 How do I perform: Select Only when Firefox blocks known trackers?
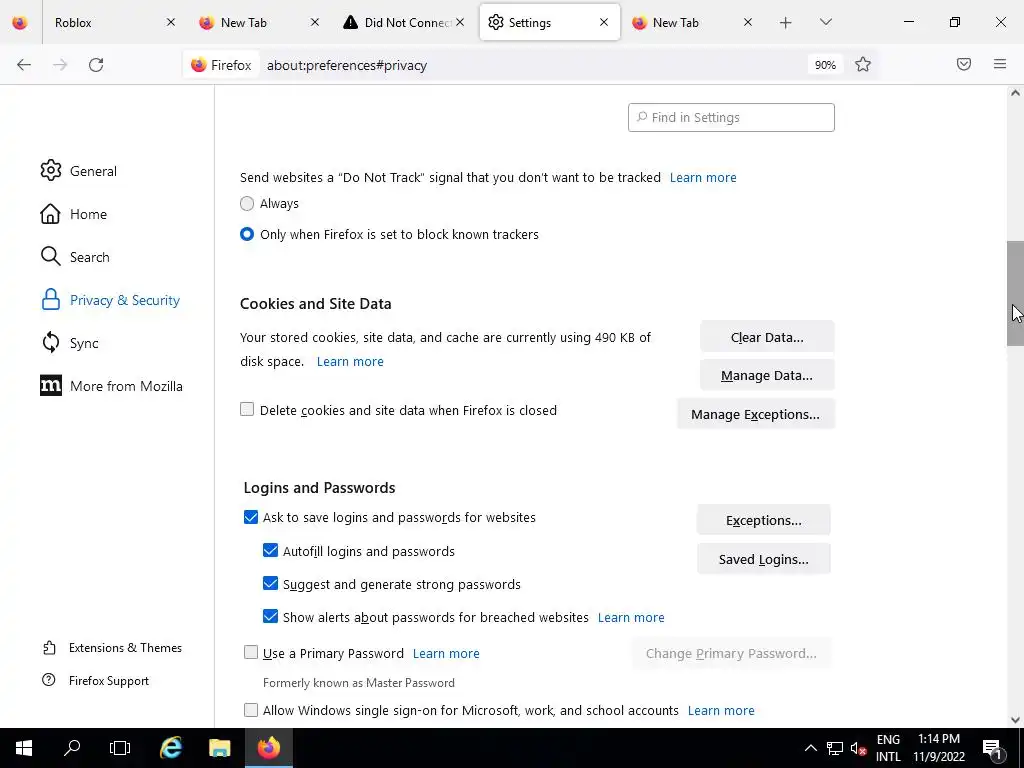pos(247,234)
